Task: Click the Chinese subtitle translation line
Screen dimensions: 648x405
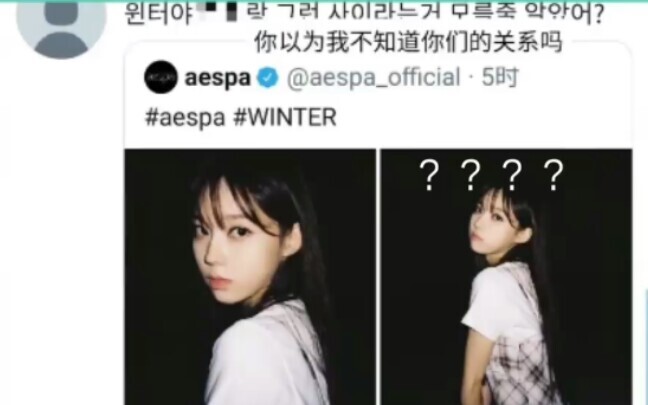Action: pyautogui.click(x=408, y=42)
